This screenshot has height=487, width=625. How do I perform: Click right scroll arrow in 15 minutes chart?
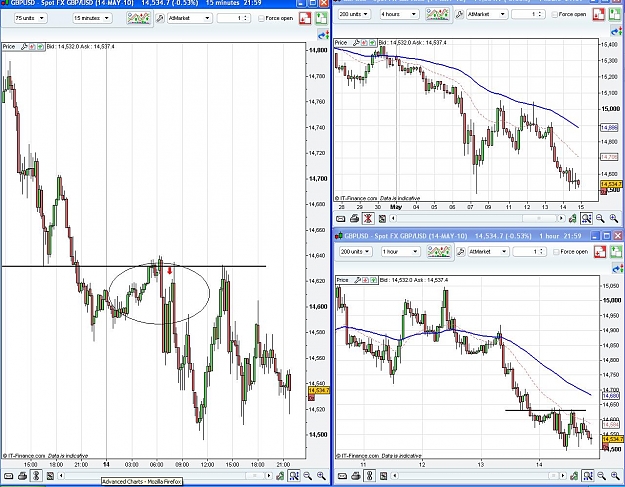[x=269, y=475]
